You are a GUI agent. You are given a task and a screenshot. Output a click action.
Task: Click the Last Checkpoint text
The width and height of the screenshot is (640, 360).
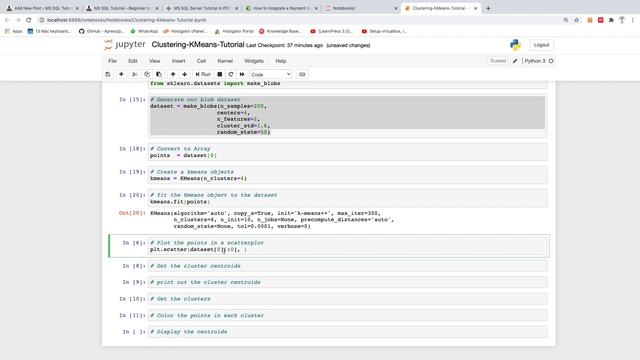point(284,45)
